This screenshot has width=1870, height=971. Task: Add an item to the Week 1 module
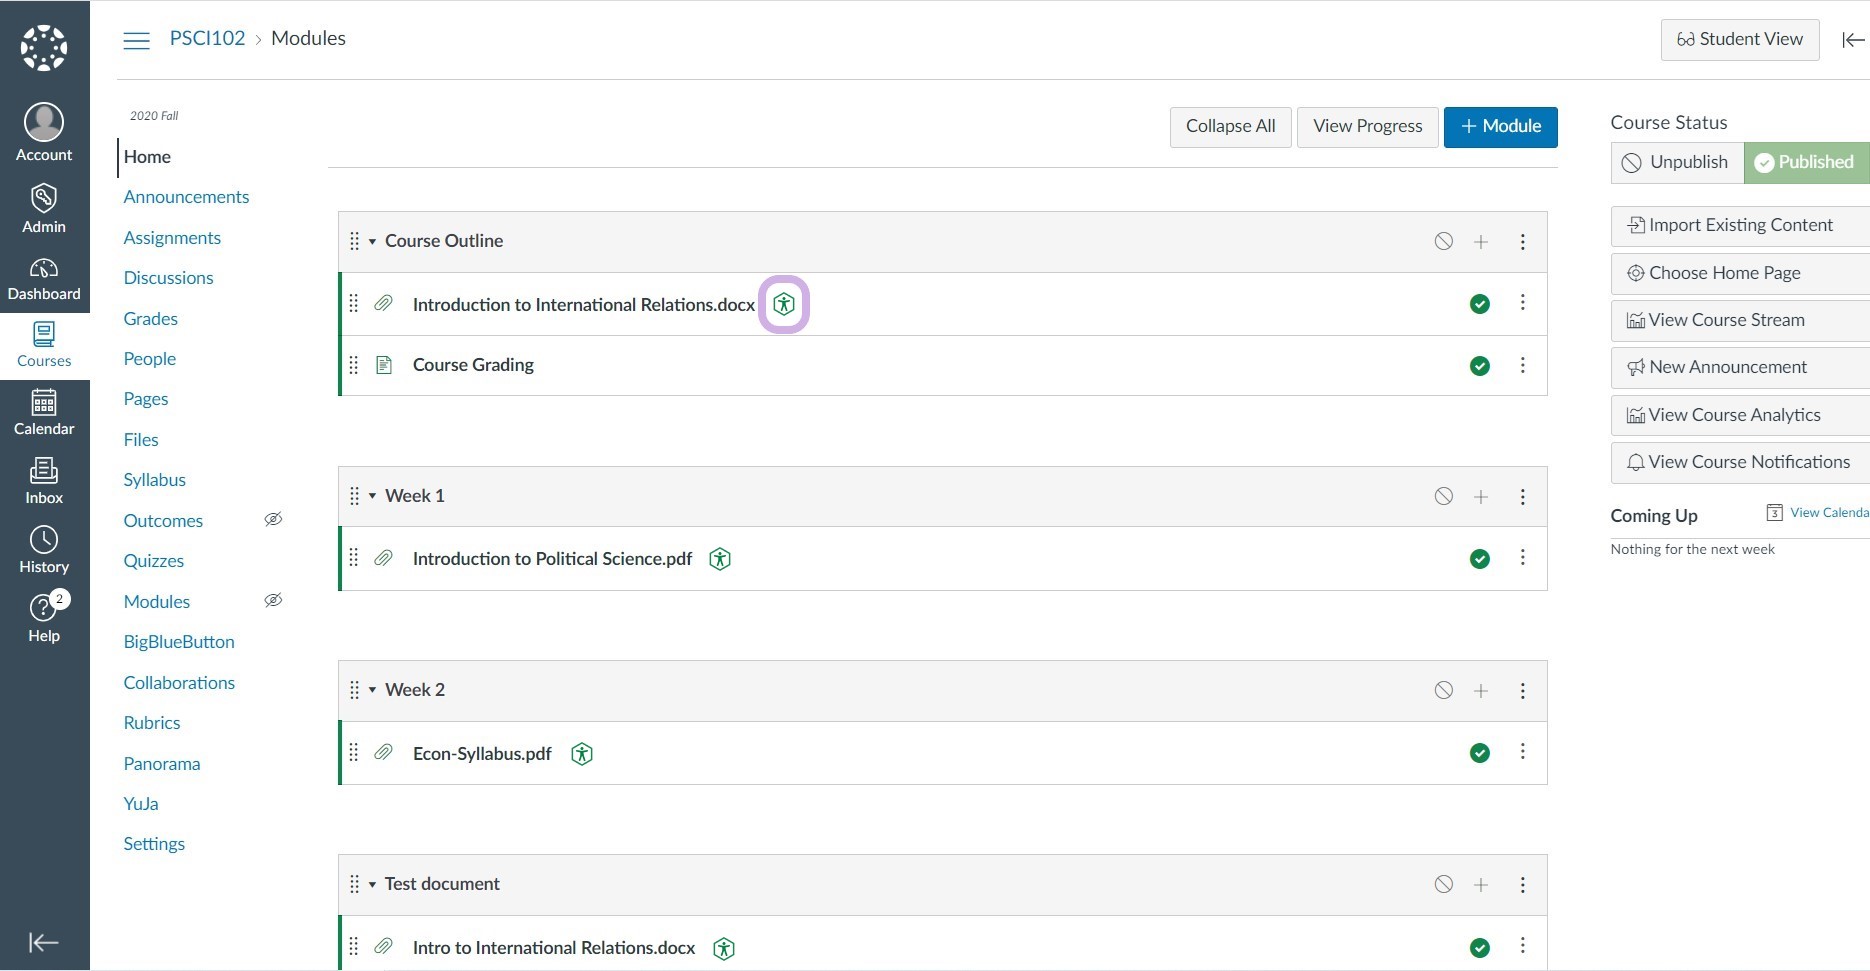tap(1481, 496)
